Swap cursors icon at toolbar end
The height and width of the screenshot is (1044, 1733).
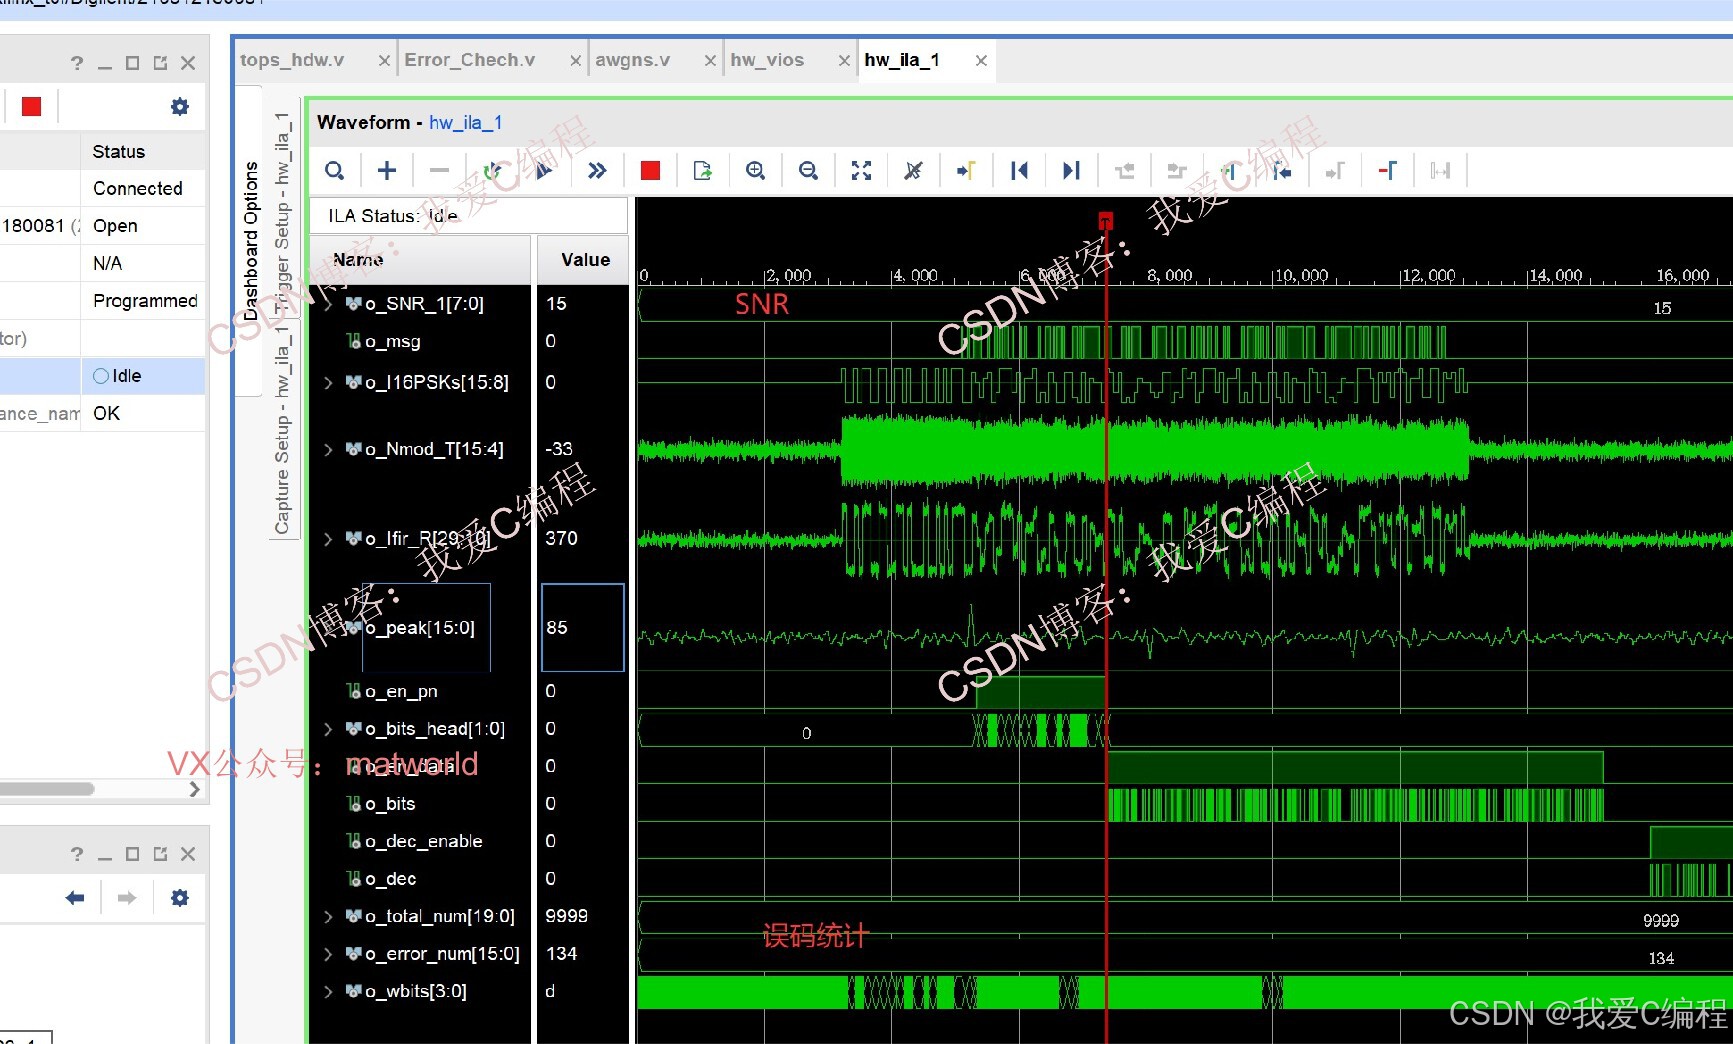[x=1440, y=171]
